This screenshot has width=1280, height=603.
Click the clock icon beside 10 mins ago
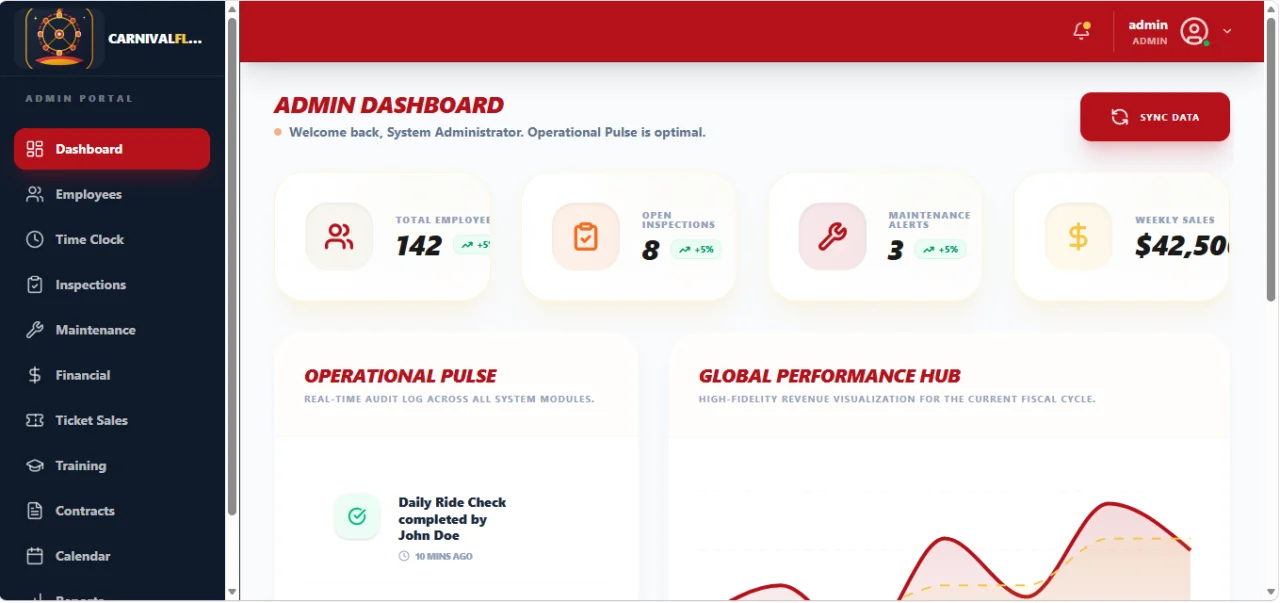(x=404, y=556)
